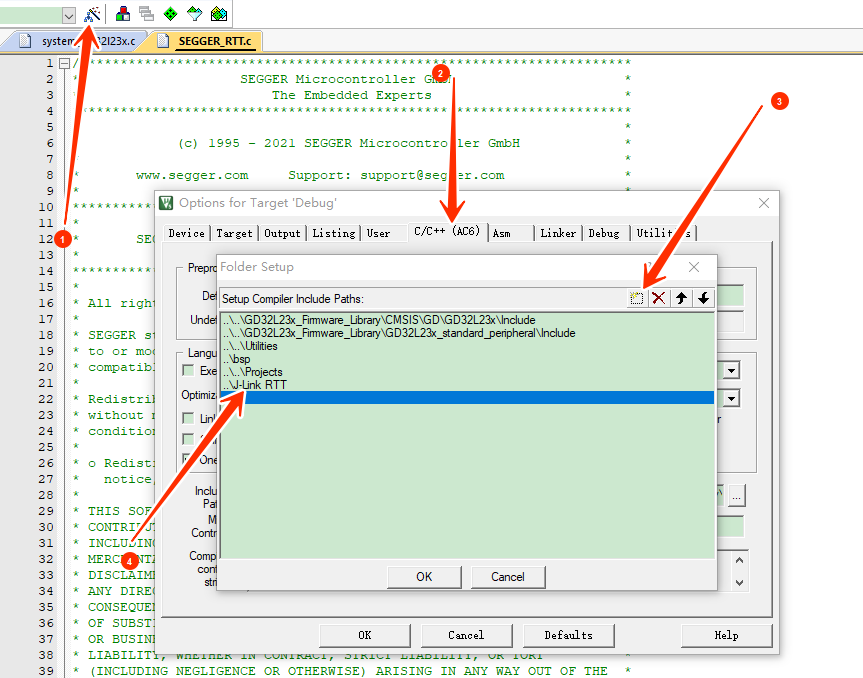Screen dimensions: 863x678
Task: Switch to Output tab
Action: coord(282,233)
